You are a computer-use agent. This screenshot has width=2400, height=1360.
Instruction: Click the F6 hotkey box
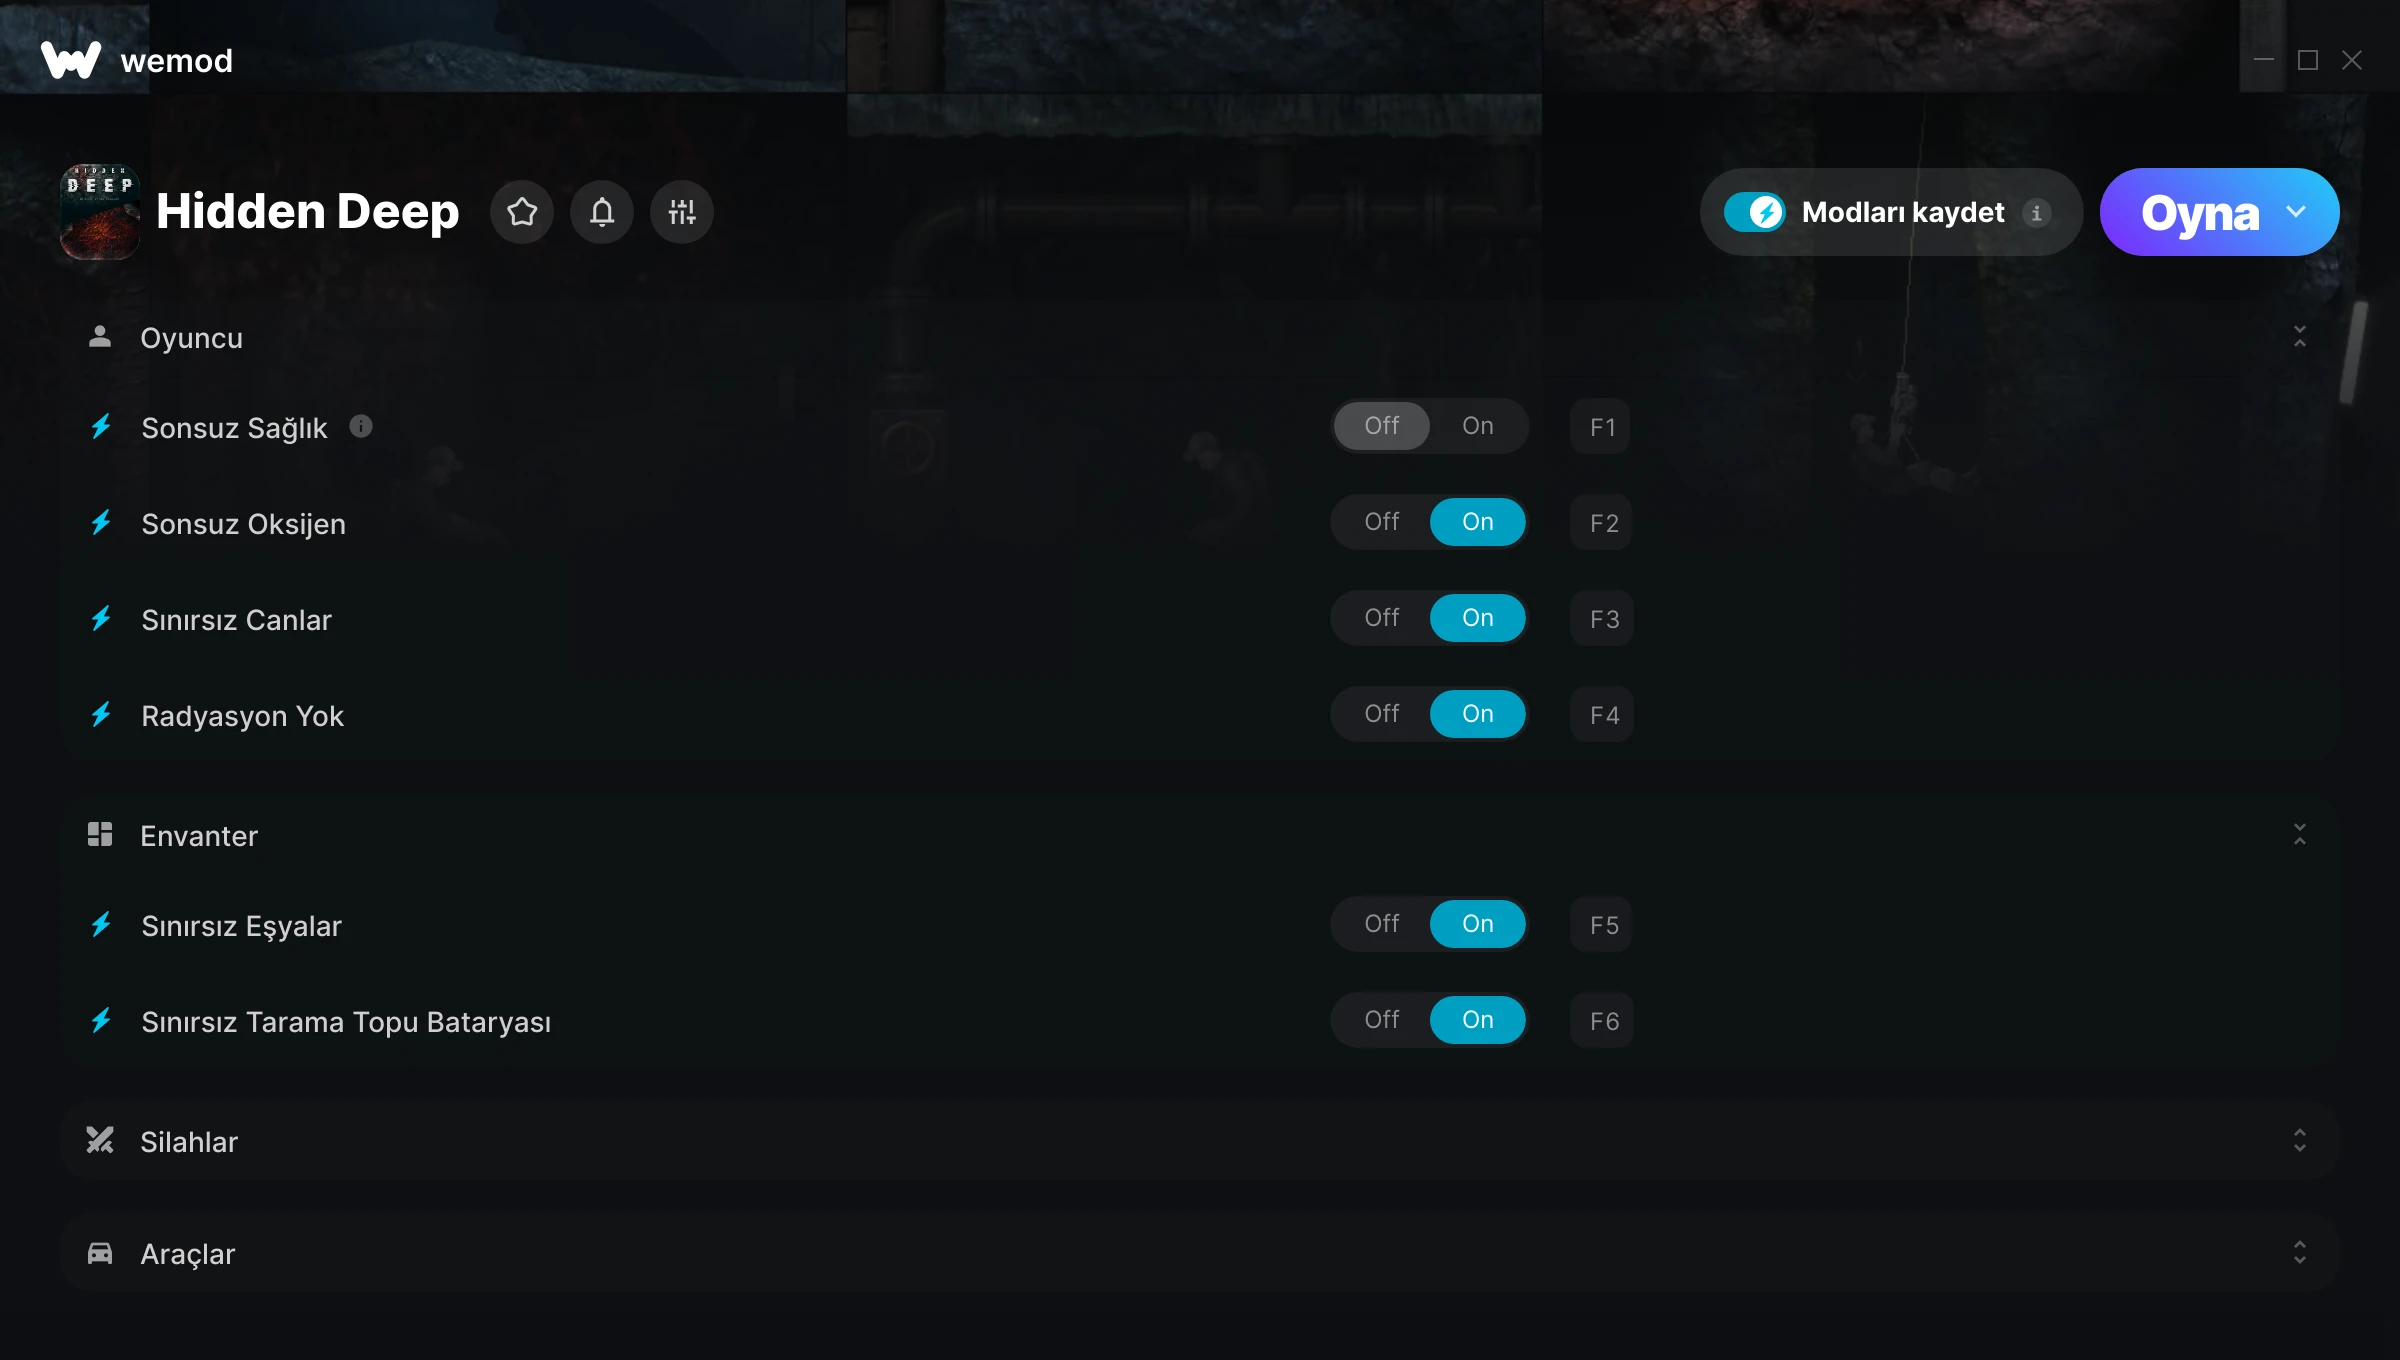click(1602, 1020)
